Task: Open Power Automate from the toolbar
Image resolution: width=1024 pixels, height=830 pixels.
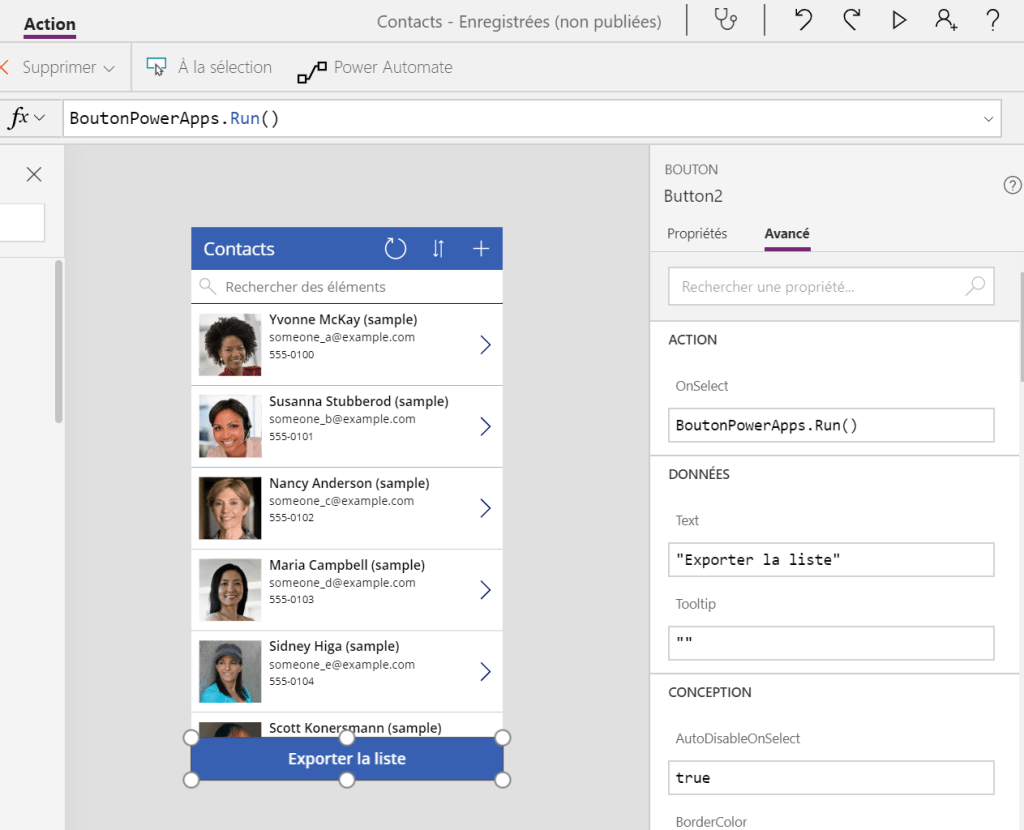Action: [x=375, y=67]
